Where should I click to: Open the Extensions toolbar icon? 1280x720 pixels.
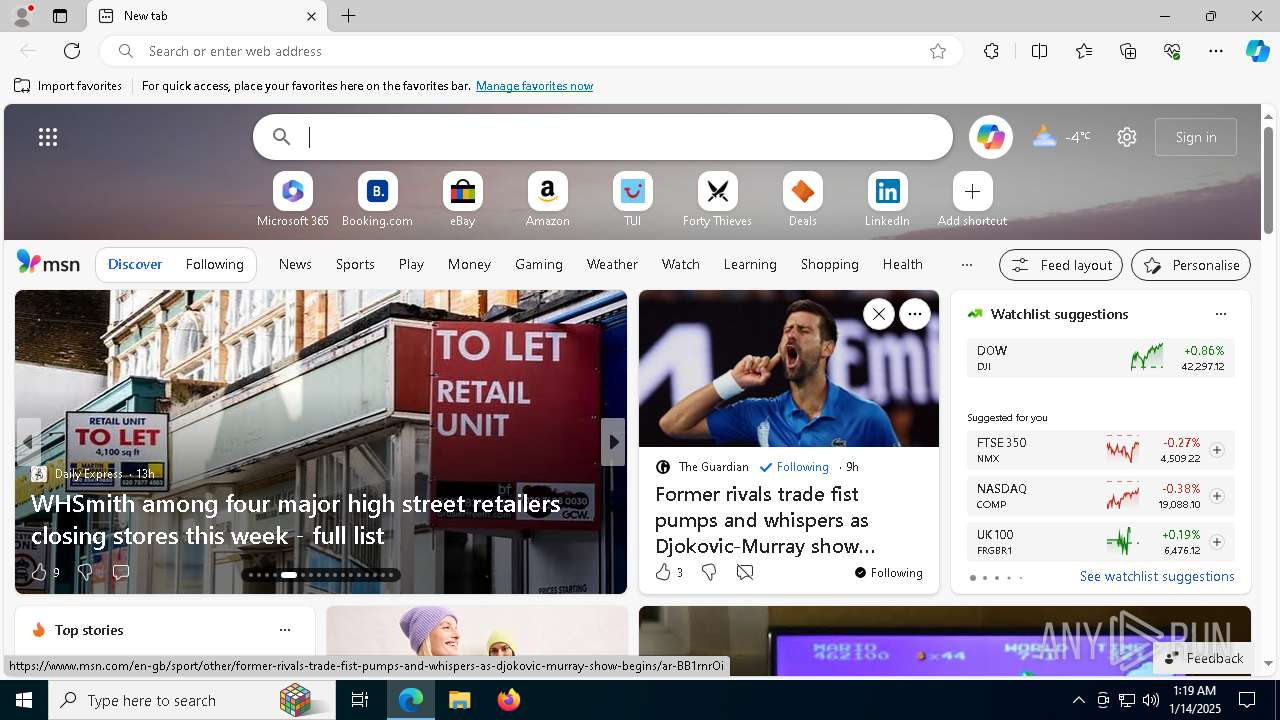[x=991, y=51]
